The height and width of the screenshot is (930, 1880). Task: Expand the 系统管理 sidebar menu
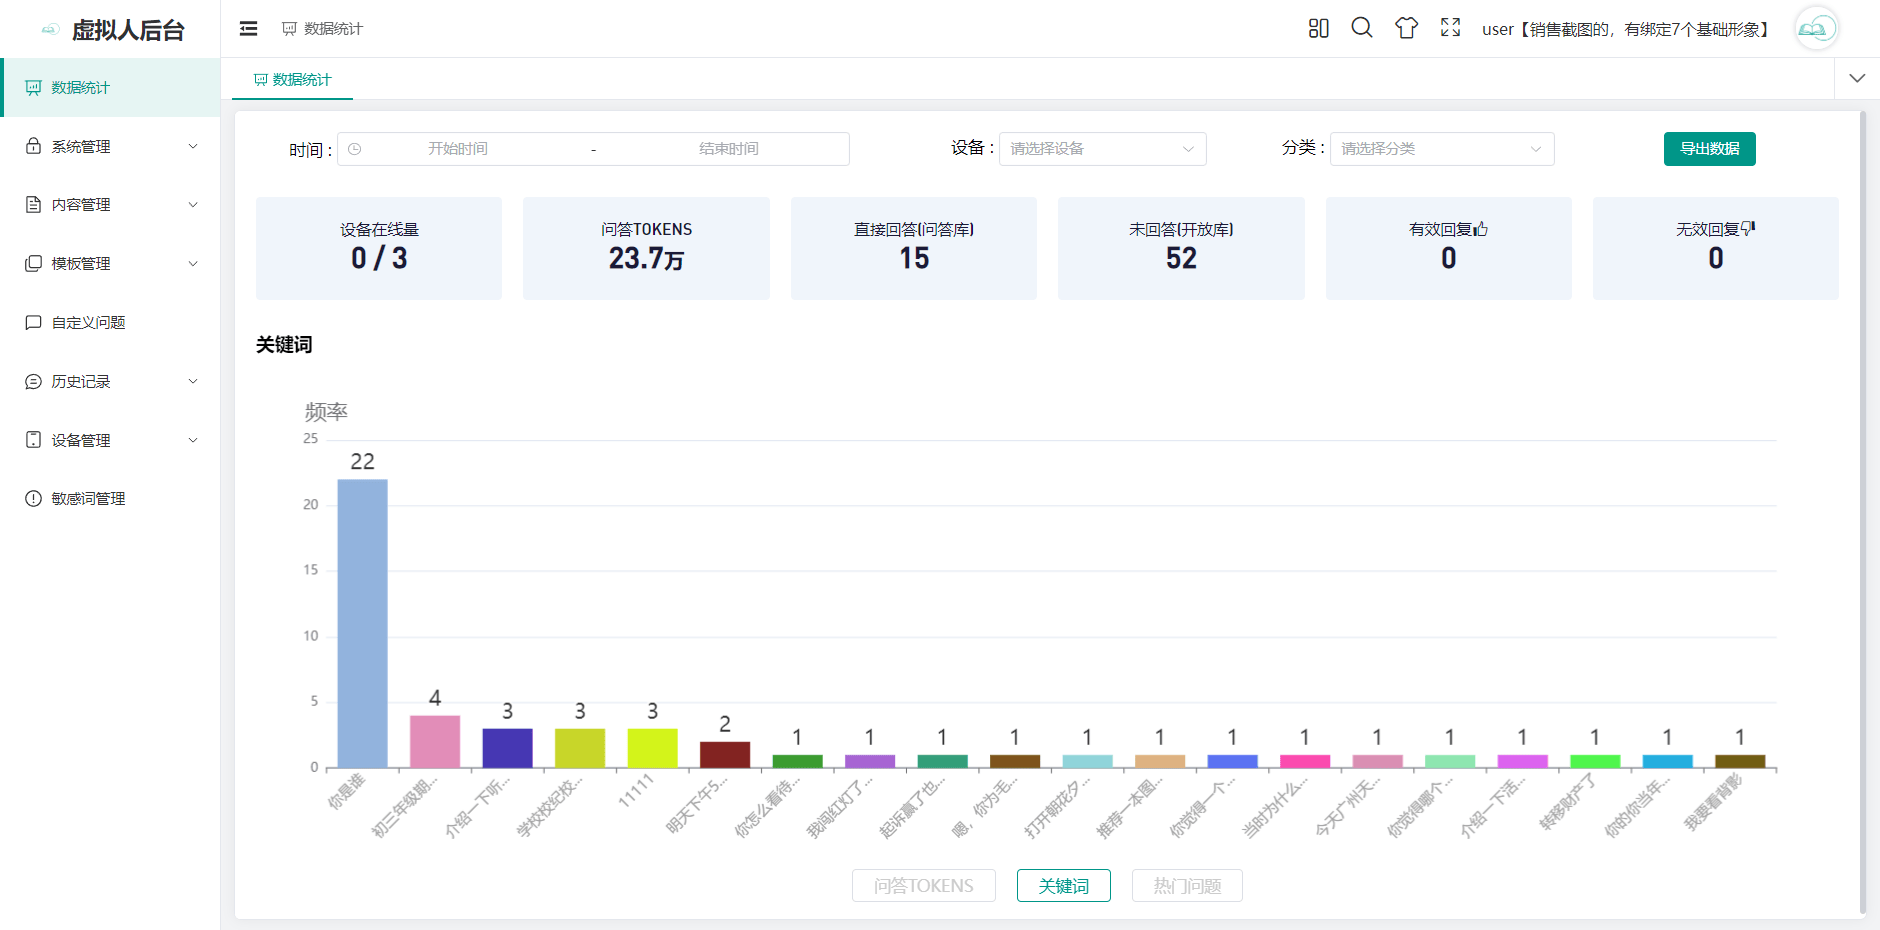click(110, 147)
